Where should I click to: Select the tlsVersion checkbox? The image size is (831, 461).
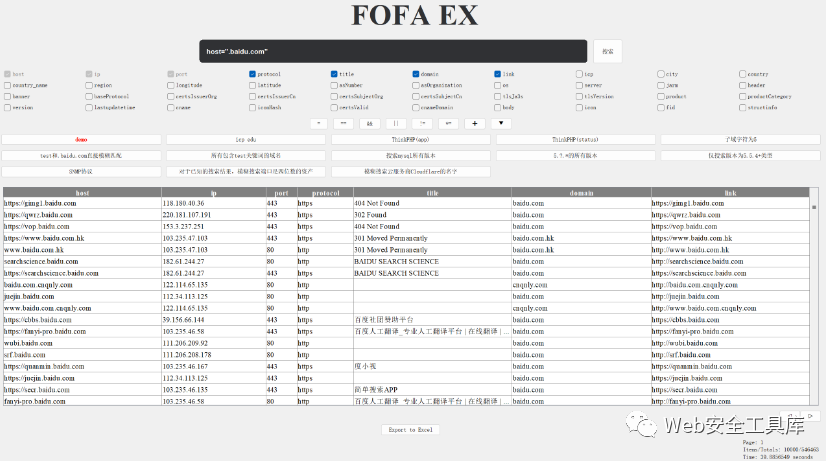[x=579, y=96]
